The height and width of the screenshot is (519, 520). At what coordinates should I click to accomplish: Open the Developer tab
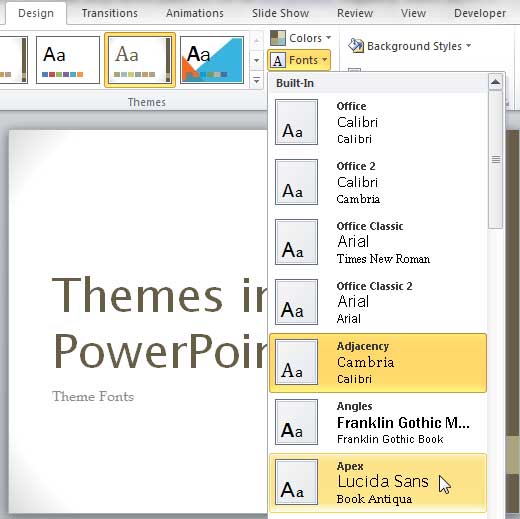click(x=480, y=13)
